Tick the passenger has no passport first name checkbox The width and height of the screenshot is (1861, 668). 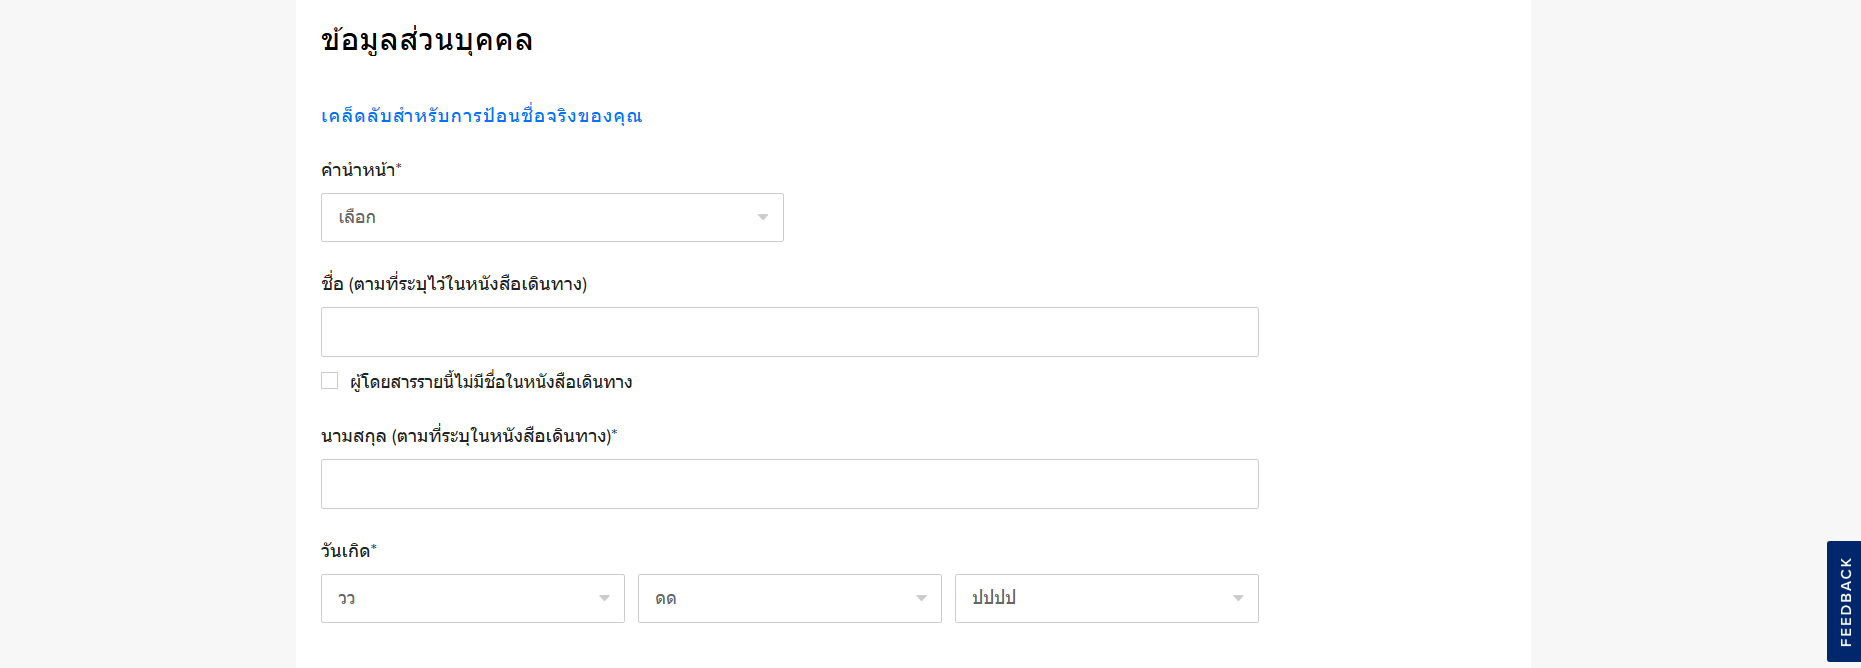coord(329,381)
